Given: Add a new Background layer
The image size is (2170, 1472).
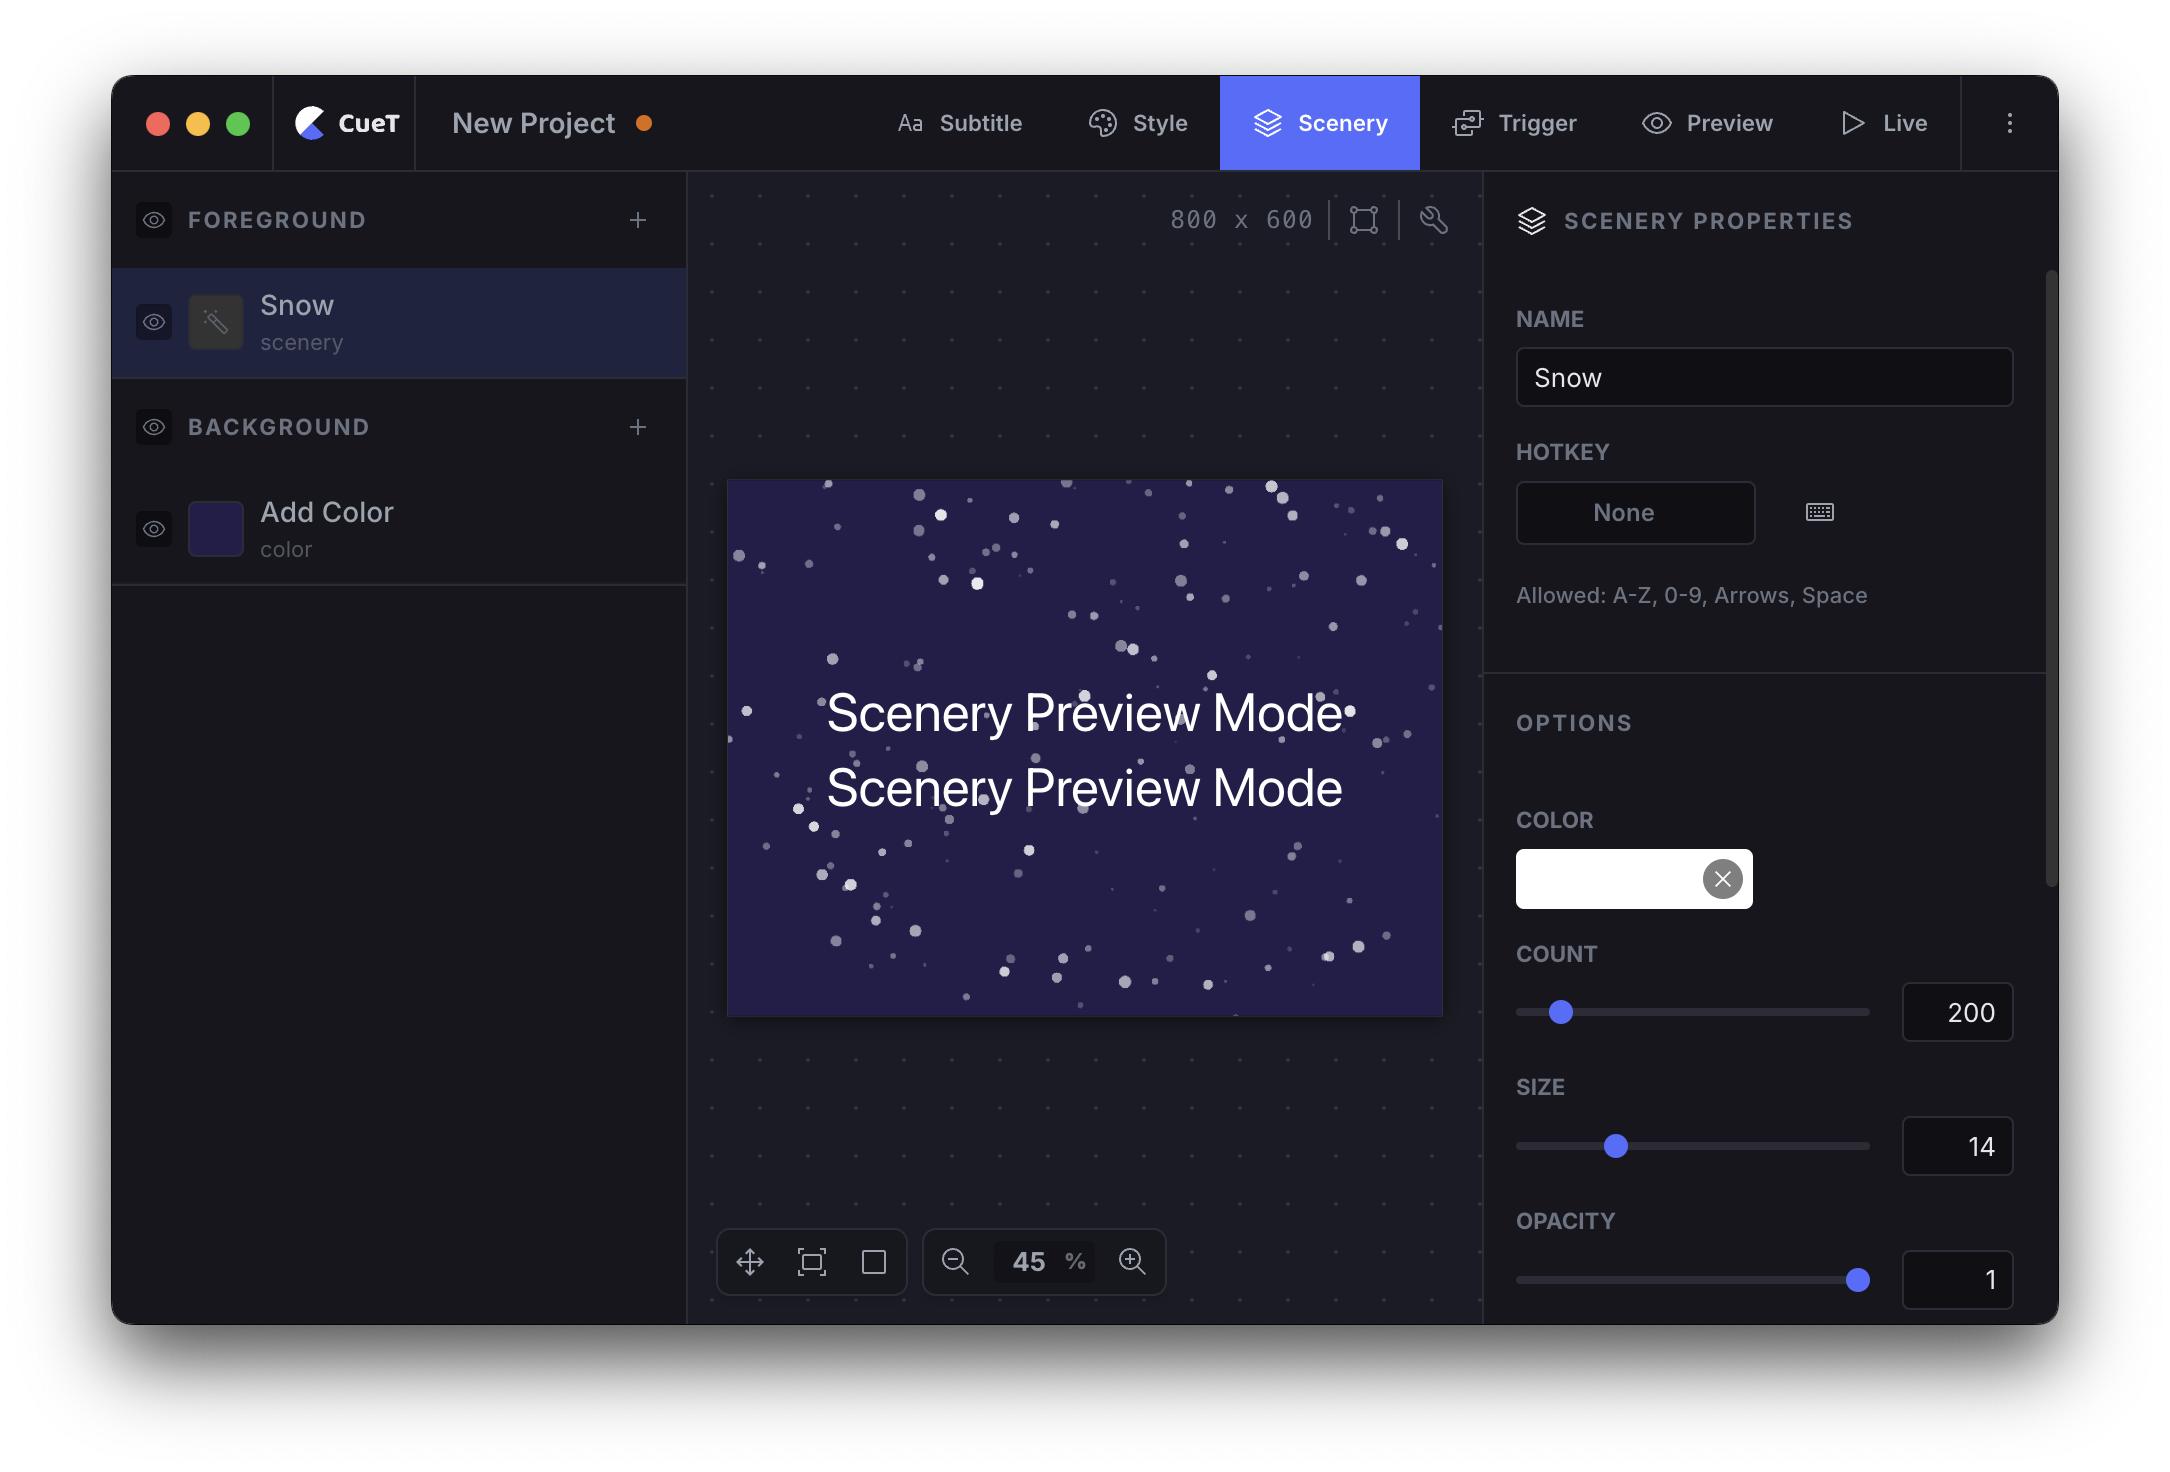Looking at the screenshot, I should coord(638,427).
